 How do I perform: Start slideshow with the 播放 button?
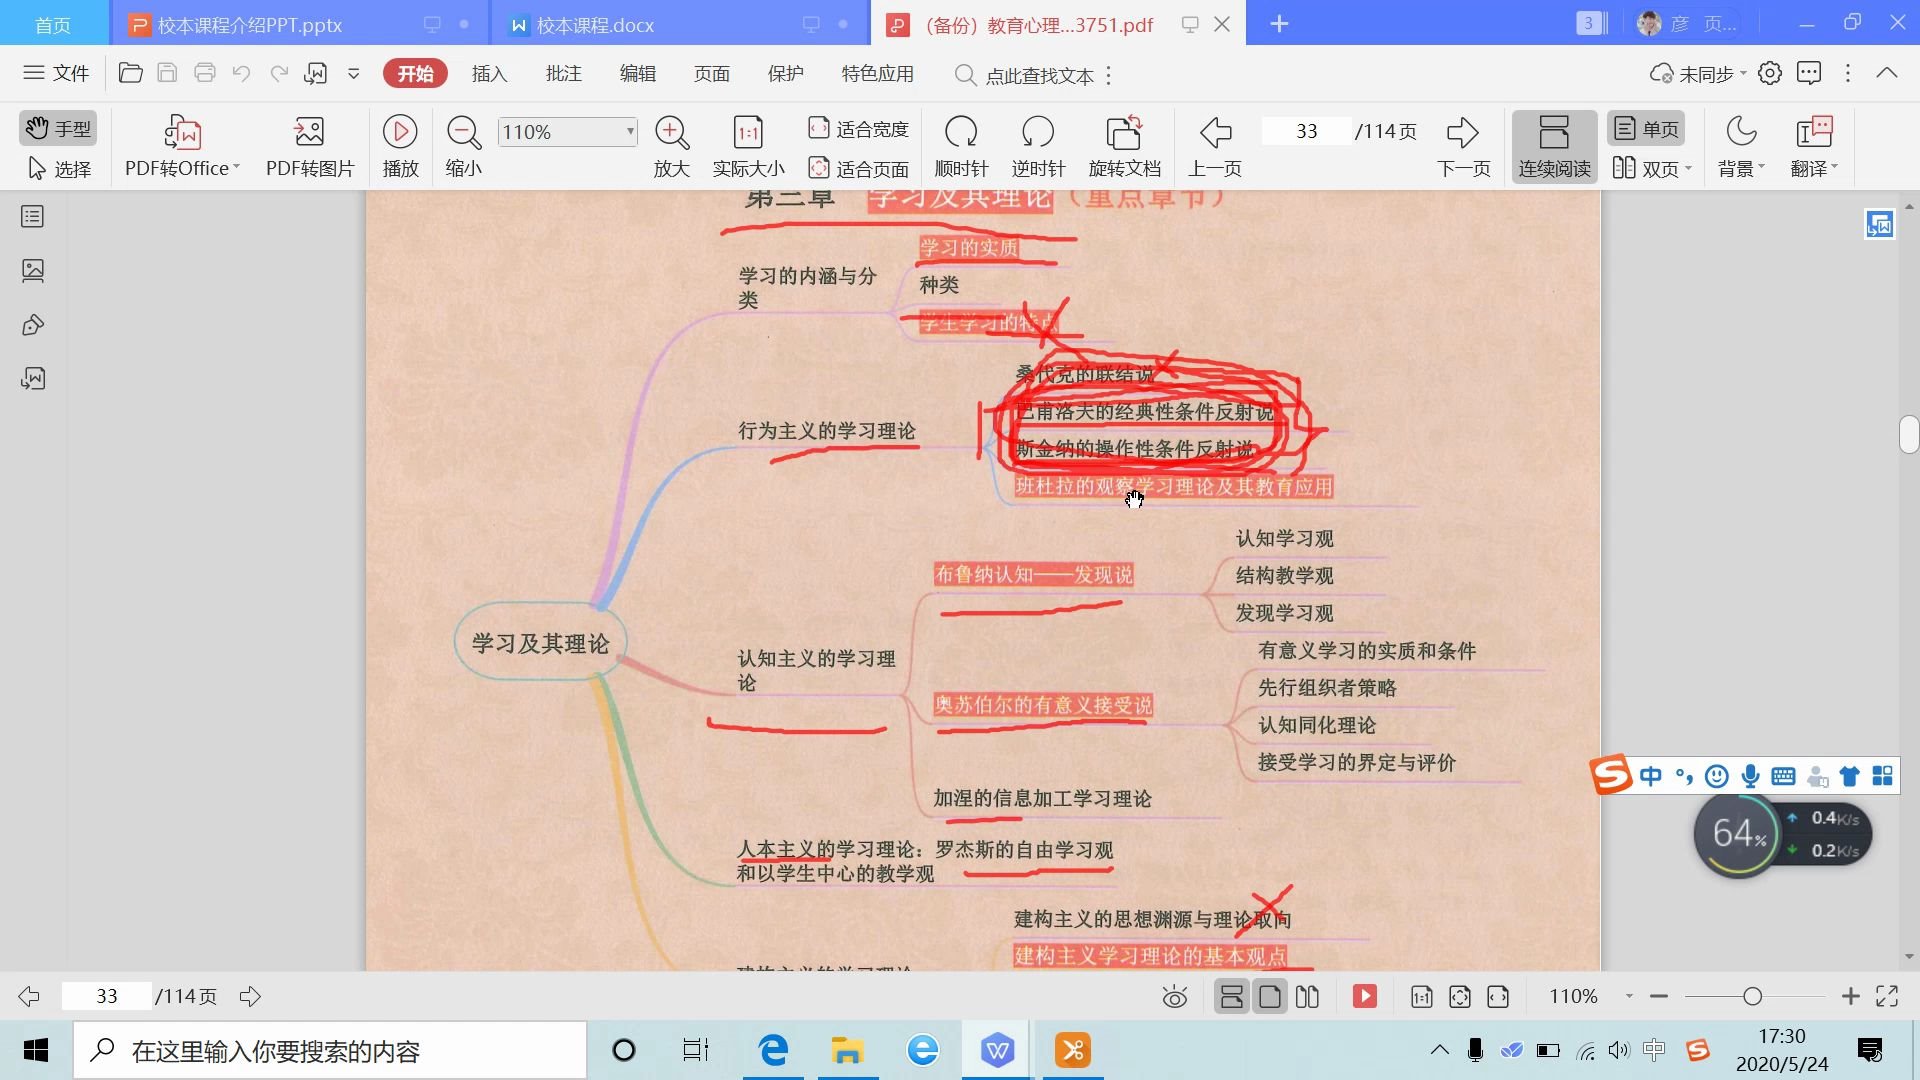point(399,145)
